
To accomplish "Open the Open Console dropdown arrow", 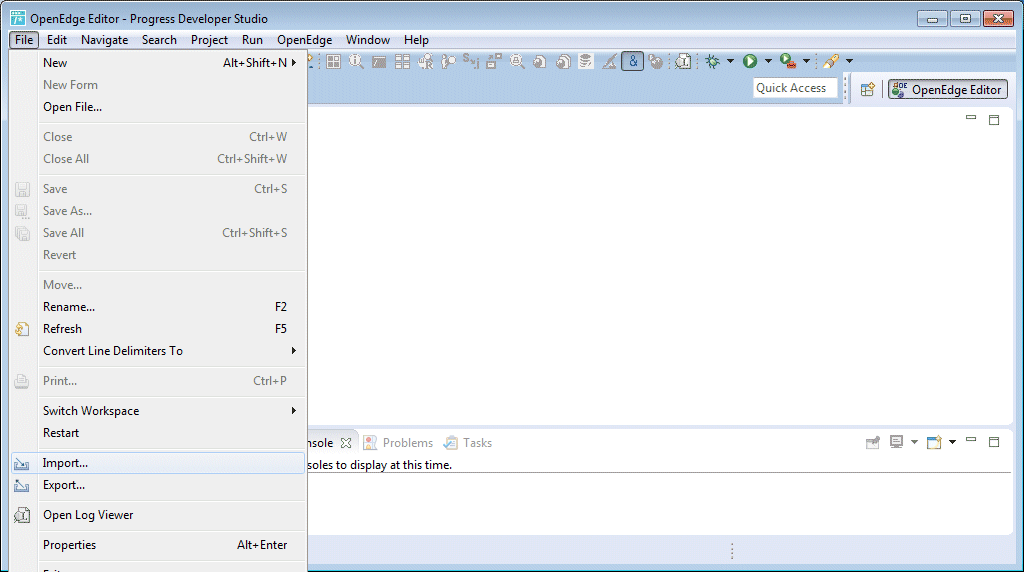I will (x=952, y=442).
